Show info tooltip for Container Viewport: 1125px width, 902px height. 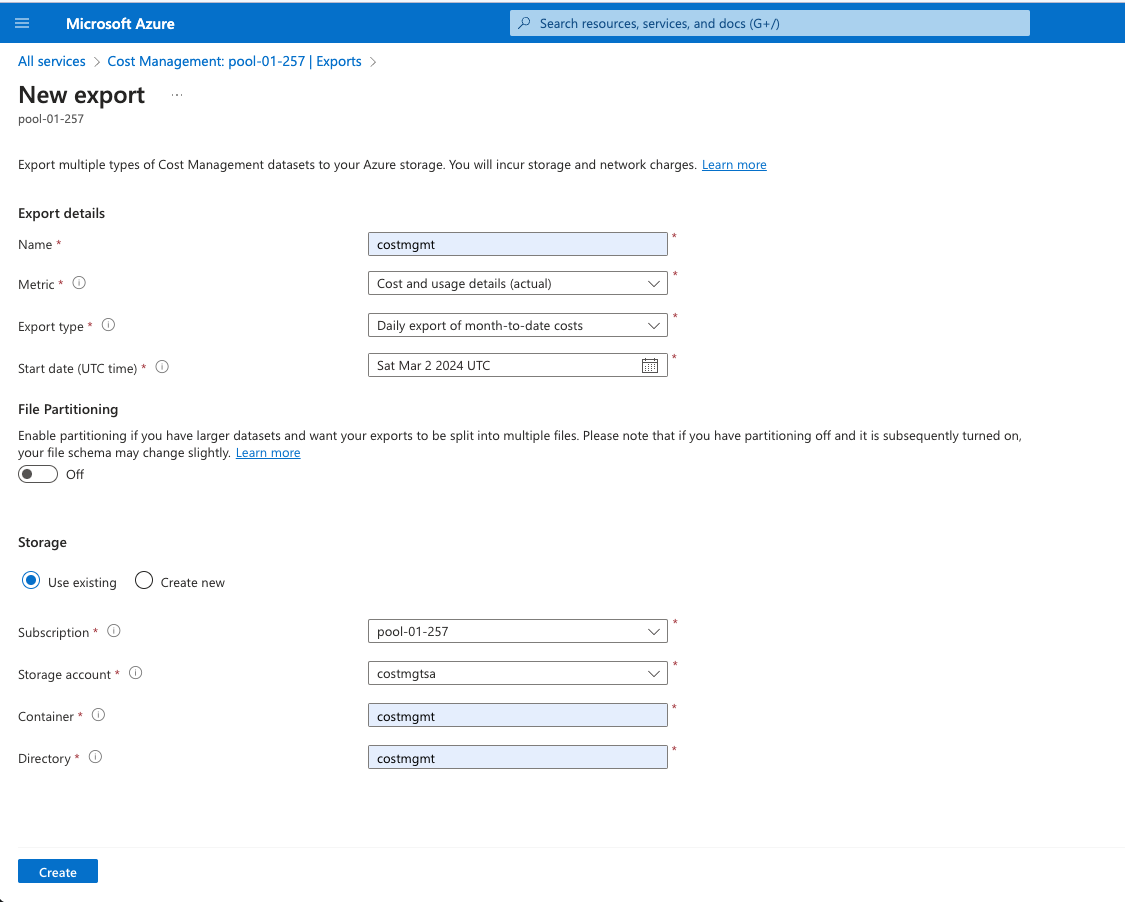98,715
